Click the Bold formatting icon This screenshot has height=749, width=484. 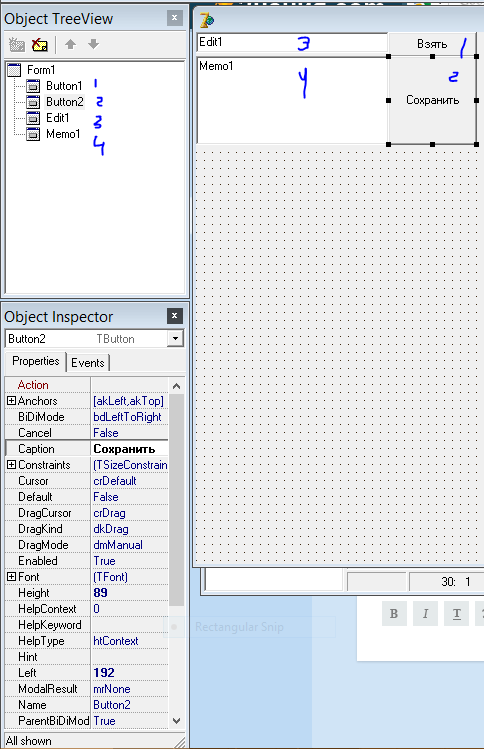pos(394,613)
